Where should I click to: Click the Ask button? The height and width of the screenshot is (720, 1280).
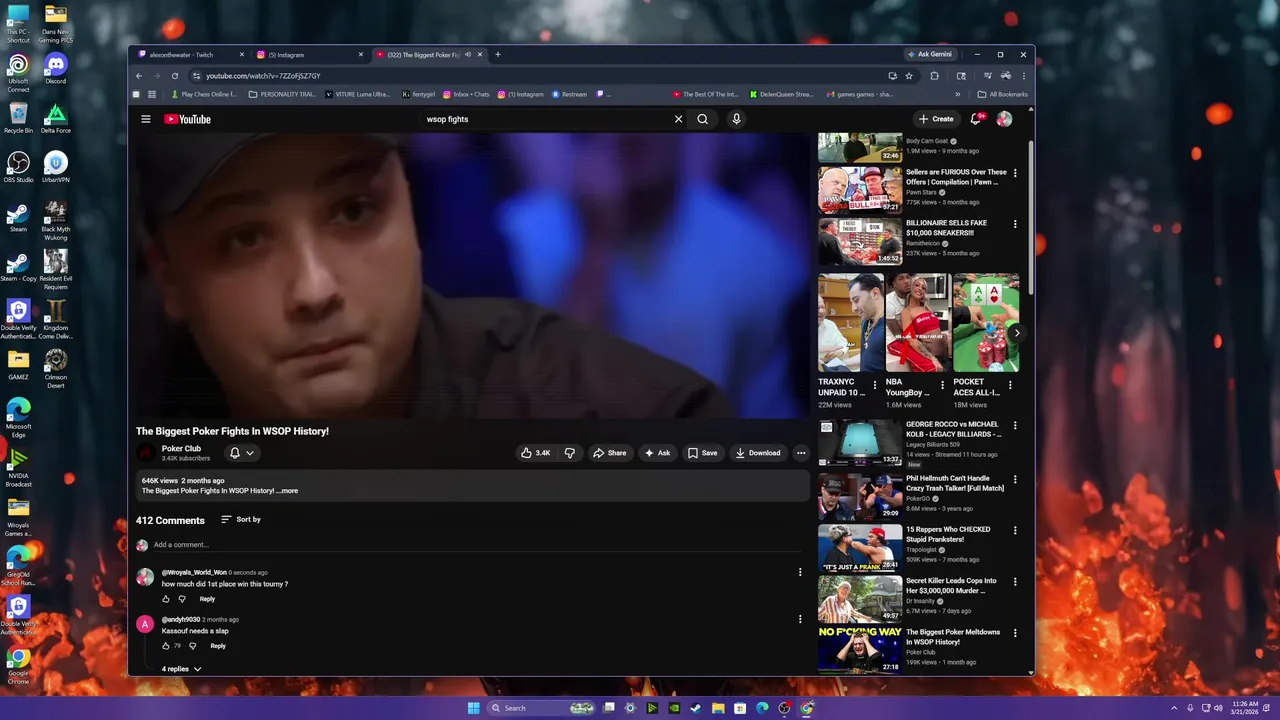[x=657, y=453]
